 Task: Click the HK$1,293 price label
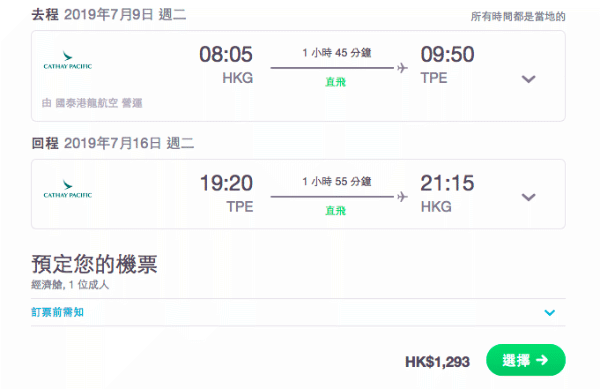(x=437, y=362)
